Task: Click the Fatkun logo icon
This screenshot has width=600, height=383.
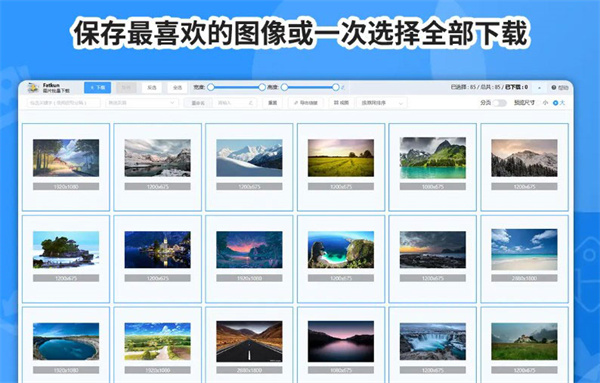Action: tap(33, 88)
